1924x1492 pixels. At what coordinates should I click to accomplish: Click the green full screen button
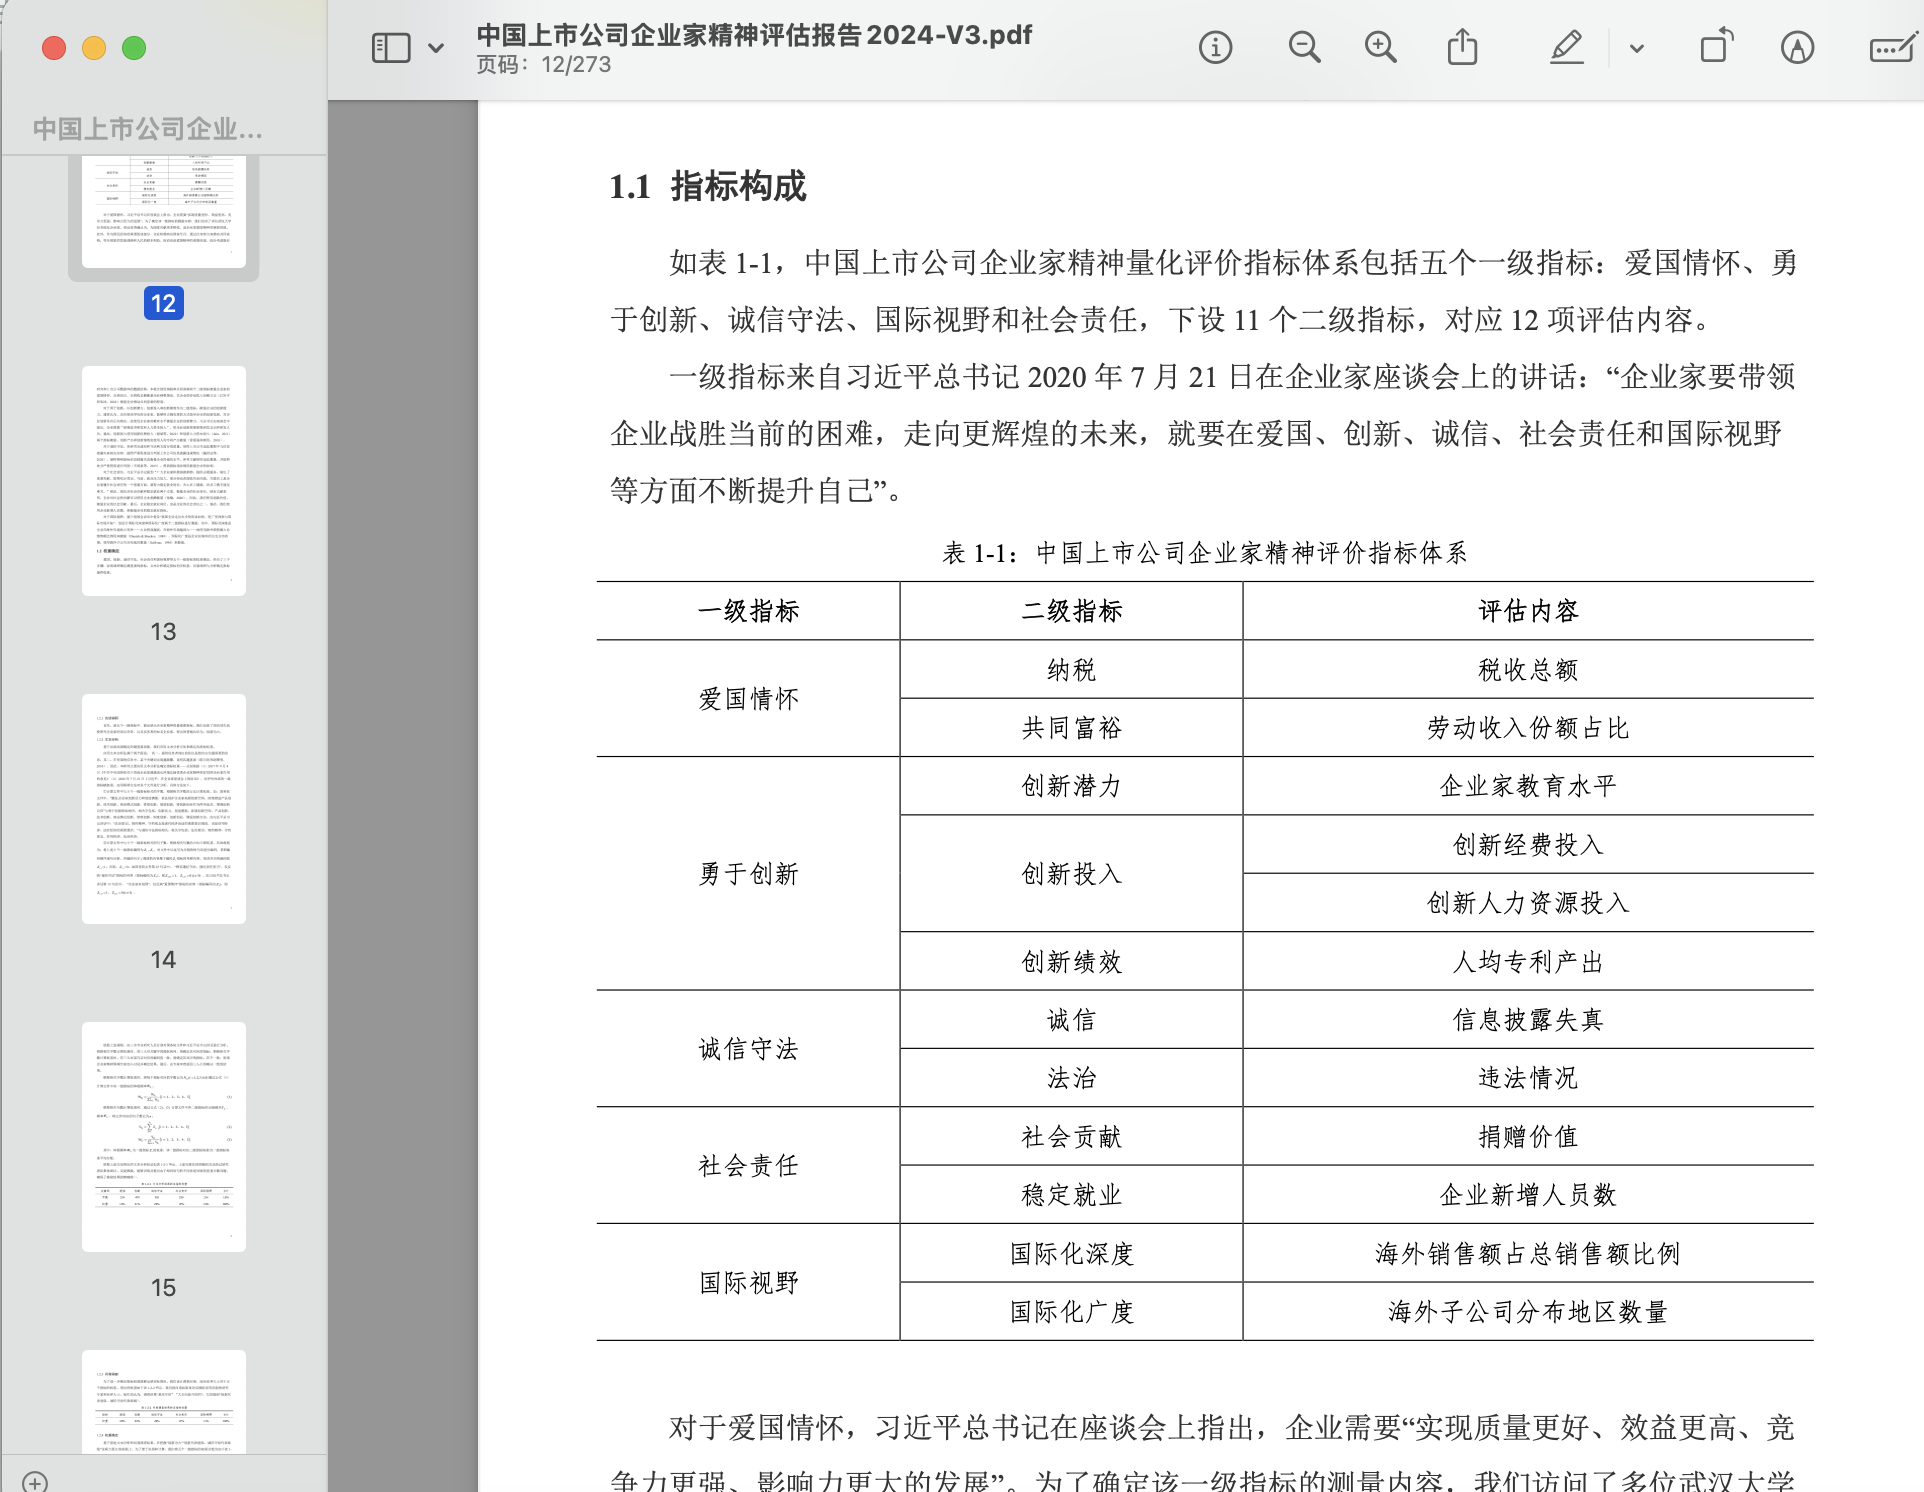(134, 48)
